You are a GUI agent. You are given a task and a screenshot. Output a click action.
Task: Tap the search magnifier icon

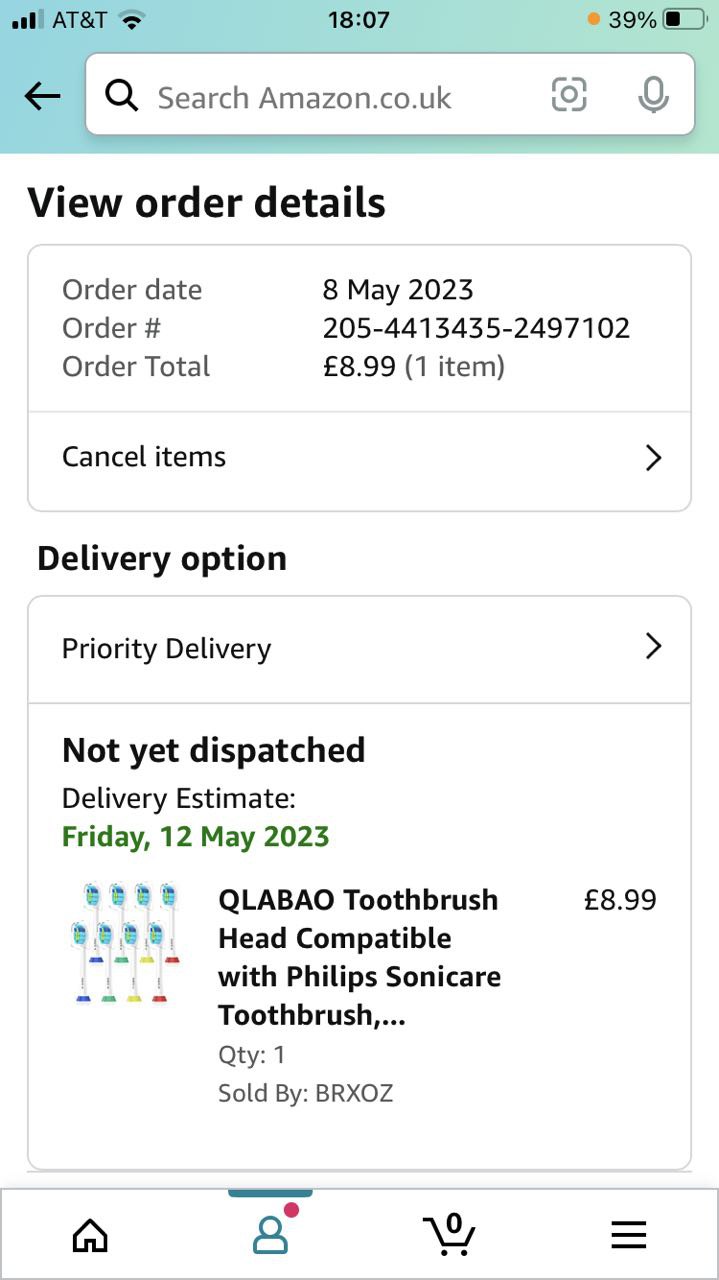122,96
